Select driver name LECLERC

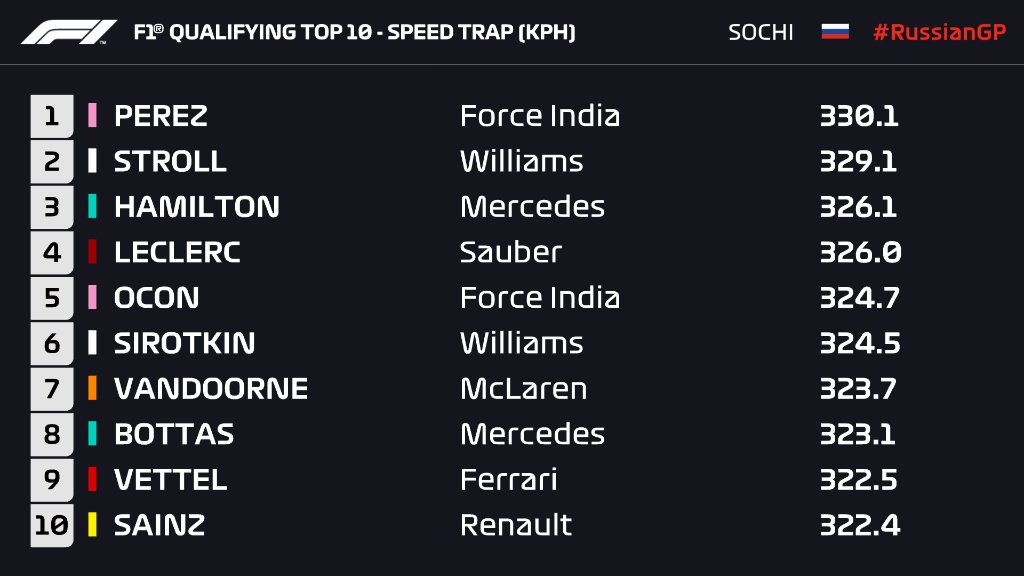tap(177, 252)
